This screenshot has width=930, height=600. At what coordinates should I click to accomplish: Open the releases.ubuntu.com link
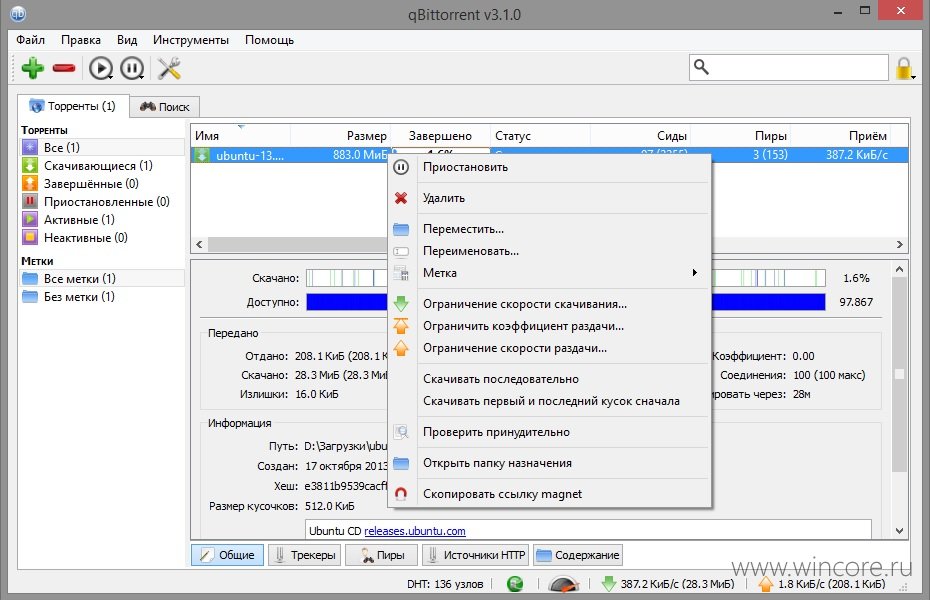pos(415,531)
